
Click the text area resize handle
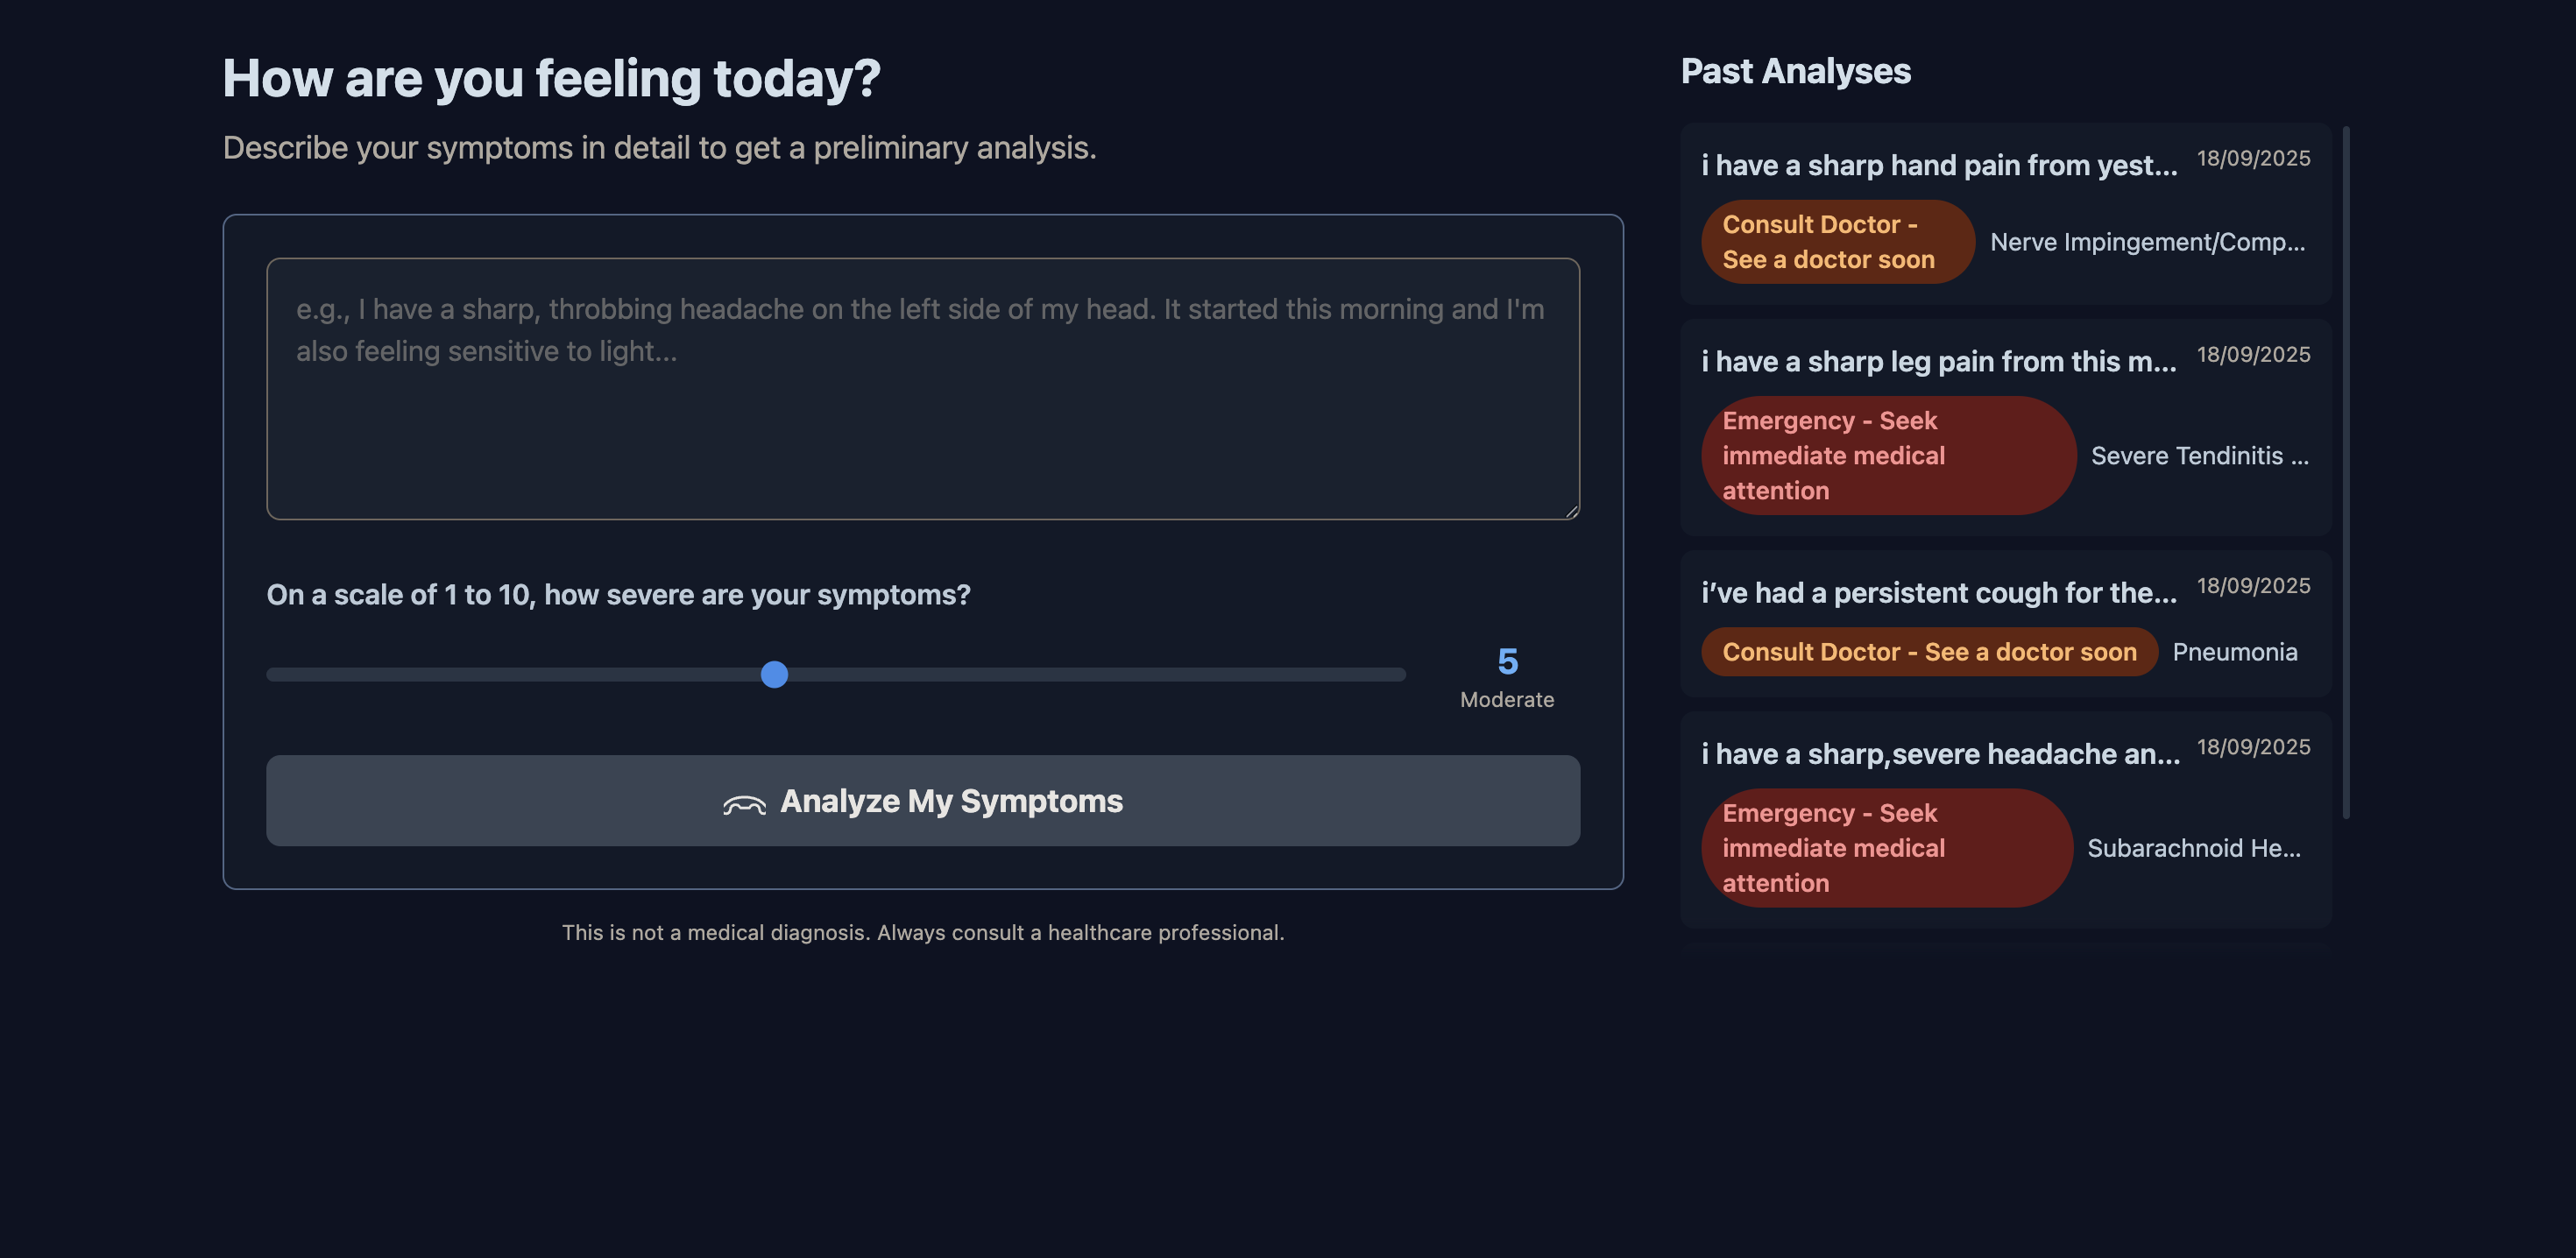pos(1571,510)
